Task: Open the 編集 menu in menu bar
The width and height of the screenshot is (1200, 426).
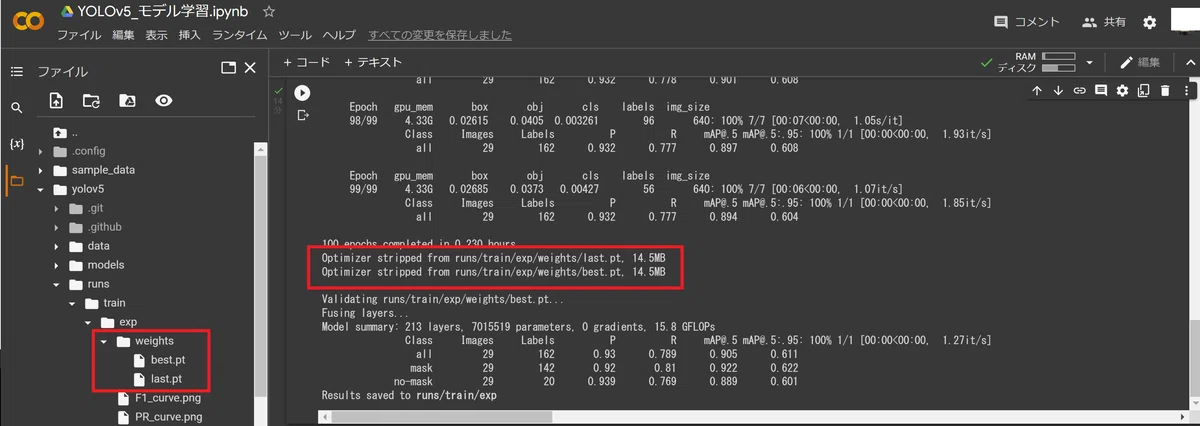Action: click(x=123, y=35)
